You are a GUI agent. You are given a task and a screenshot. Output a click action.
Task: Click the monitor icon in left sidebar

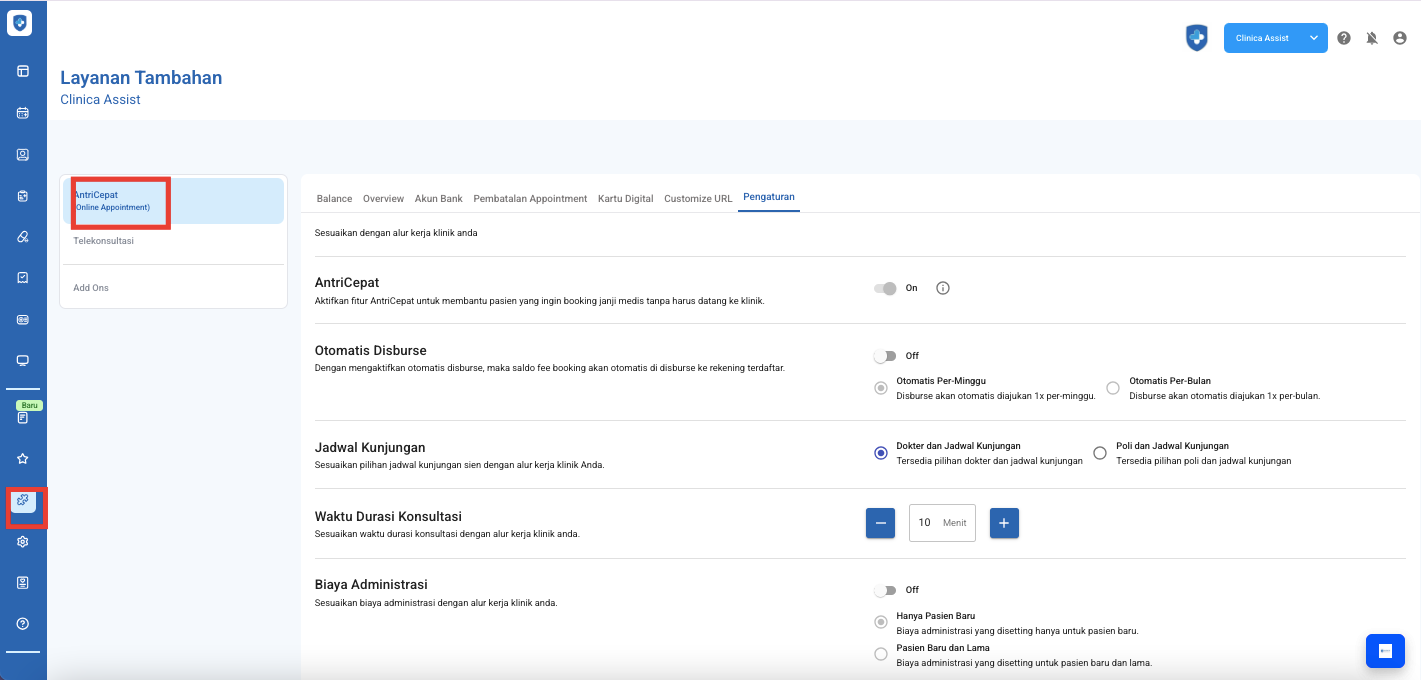[x=23, y=361]
